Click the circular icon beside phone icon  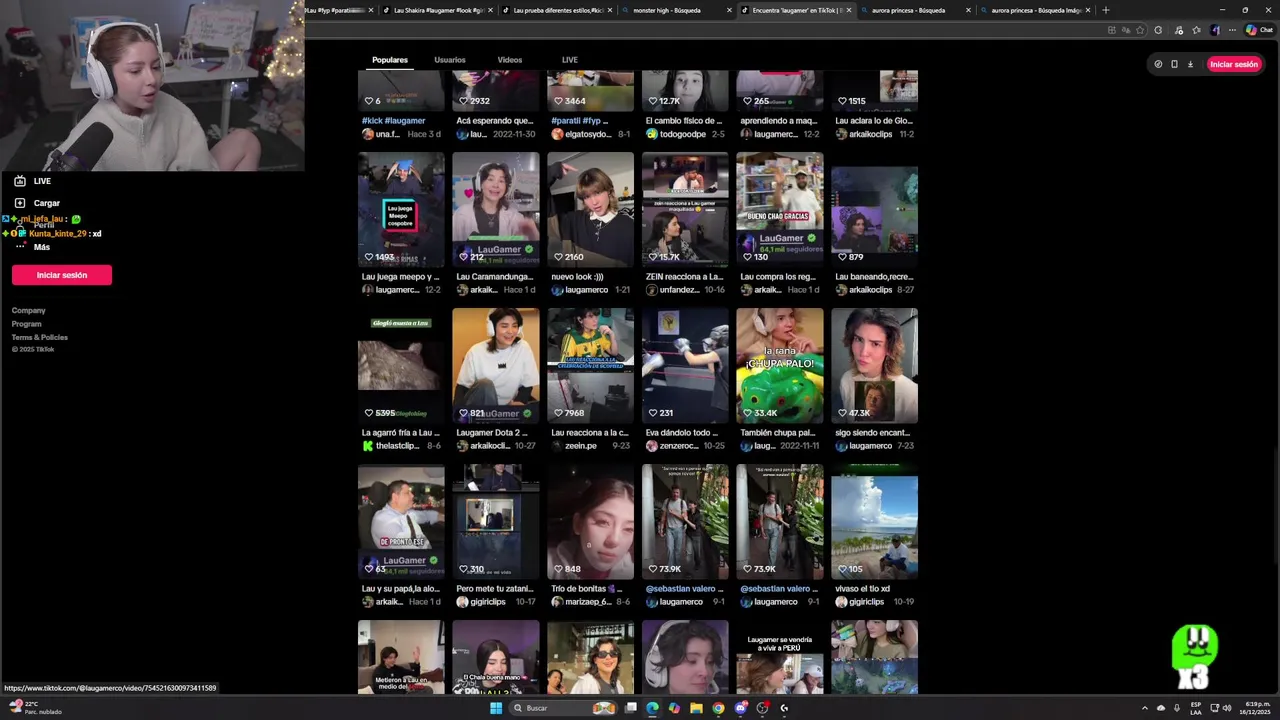[x=1158, y=64]
